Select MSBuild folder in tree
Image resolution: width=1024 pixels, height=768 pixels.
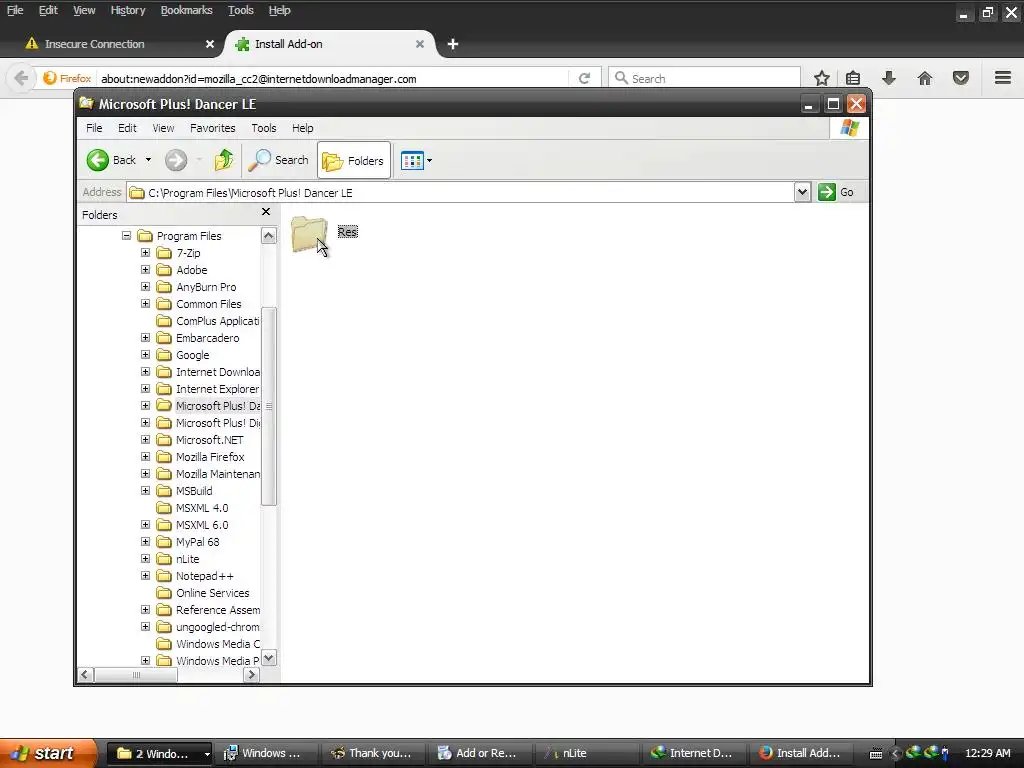pos(194,490)
